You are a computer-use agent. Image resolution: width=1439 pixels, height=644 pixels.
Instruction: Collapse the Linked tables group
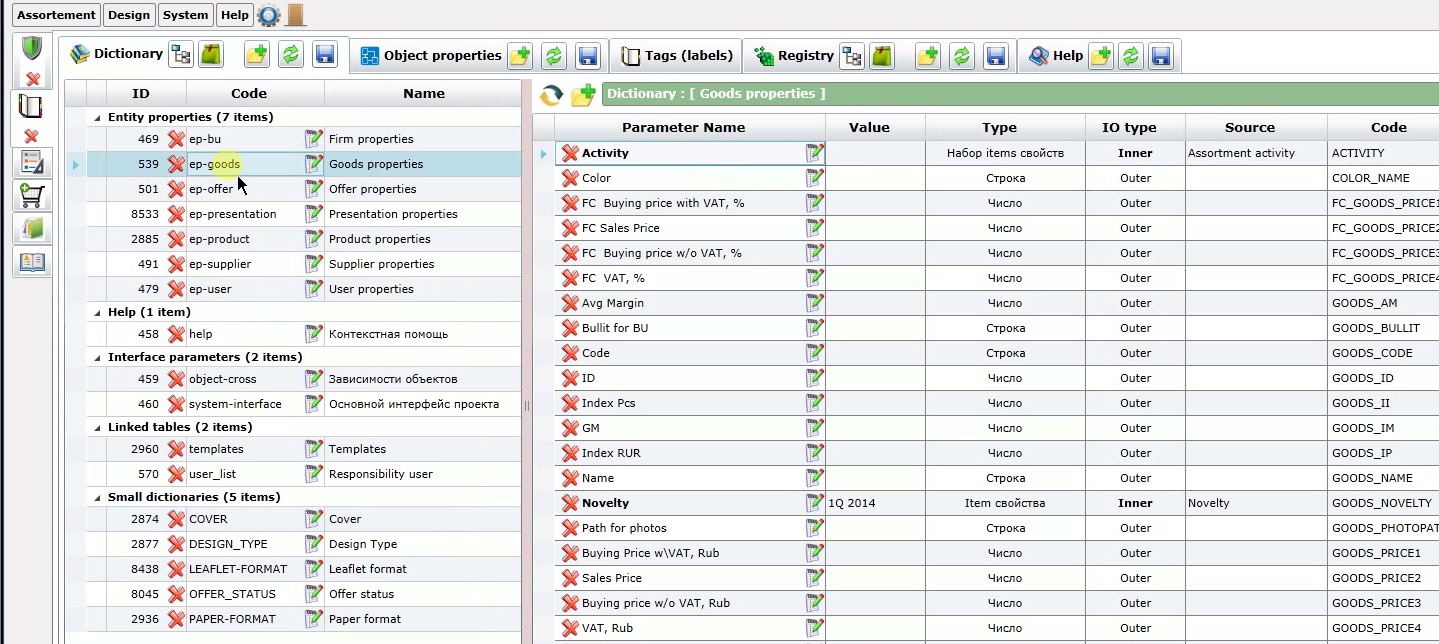98,427
